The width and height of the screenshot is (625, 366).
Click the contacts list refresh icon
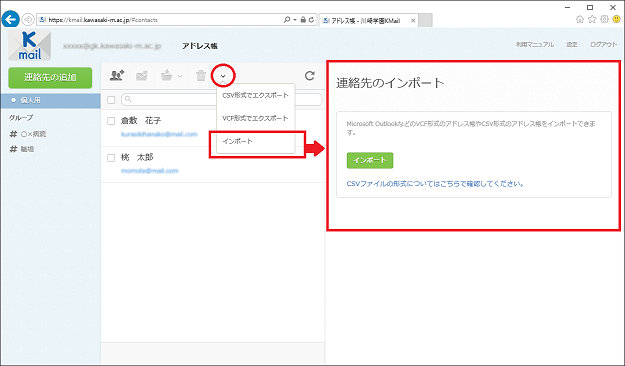pyautogui.click(x=310, y=75)
